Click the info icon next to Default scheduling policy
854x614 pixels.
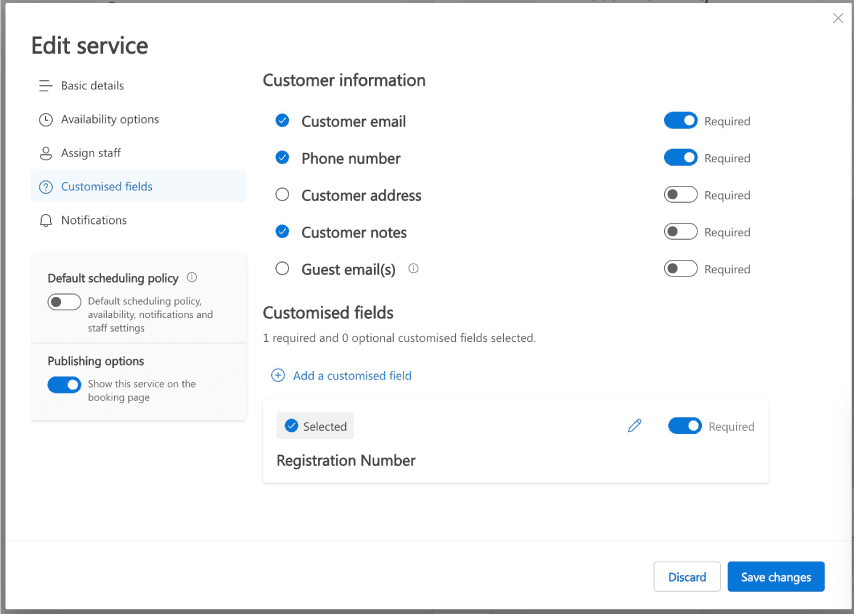coord(192,278)
